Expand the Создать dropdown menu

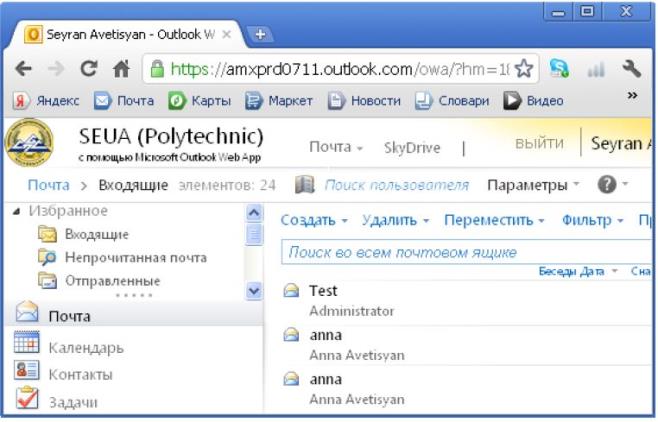click(314, 220)
